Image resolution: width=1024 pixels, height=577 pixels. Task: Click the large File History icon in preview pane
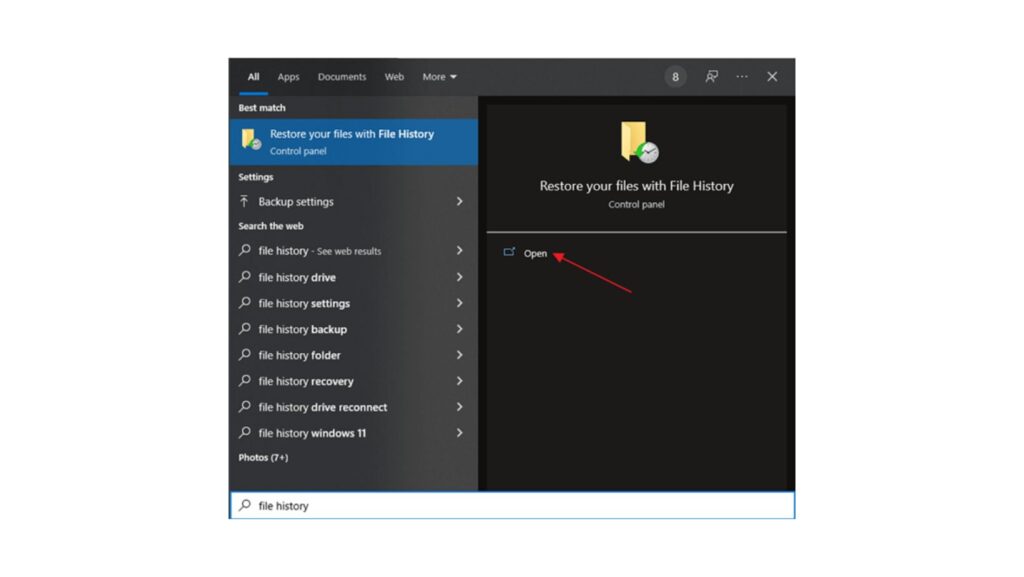(639, 142)
